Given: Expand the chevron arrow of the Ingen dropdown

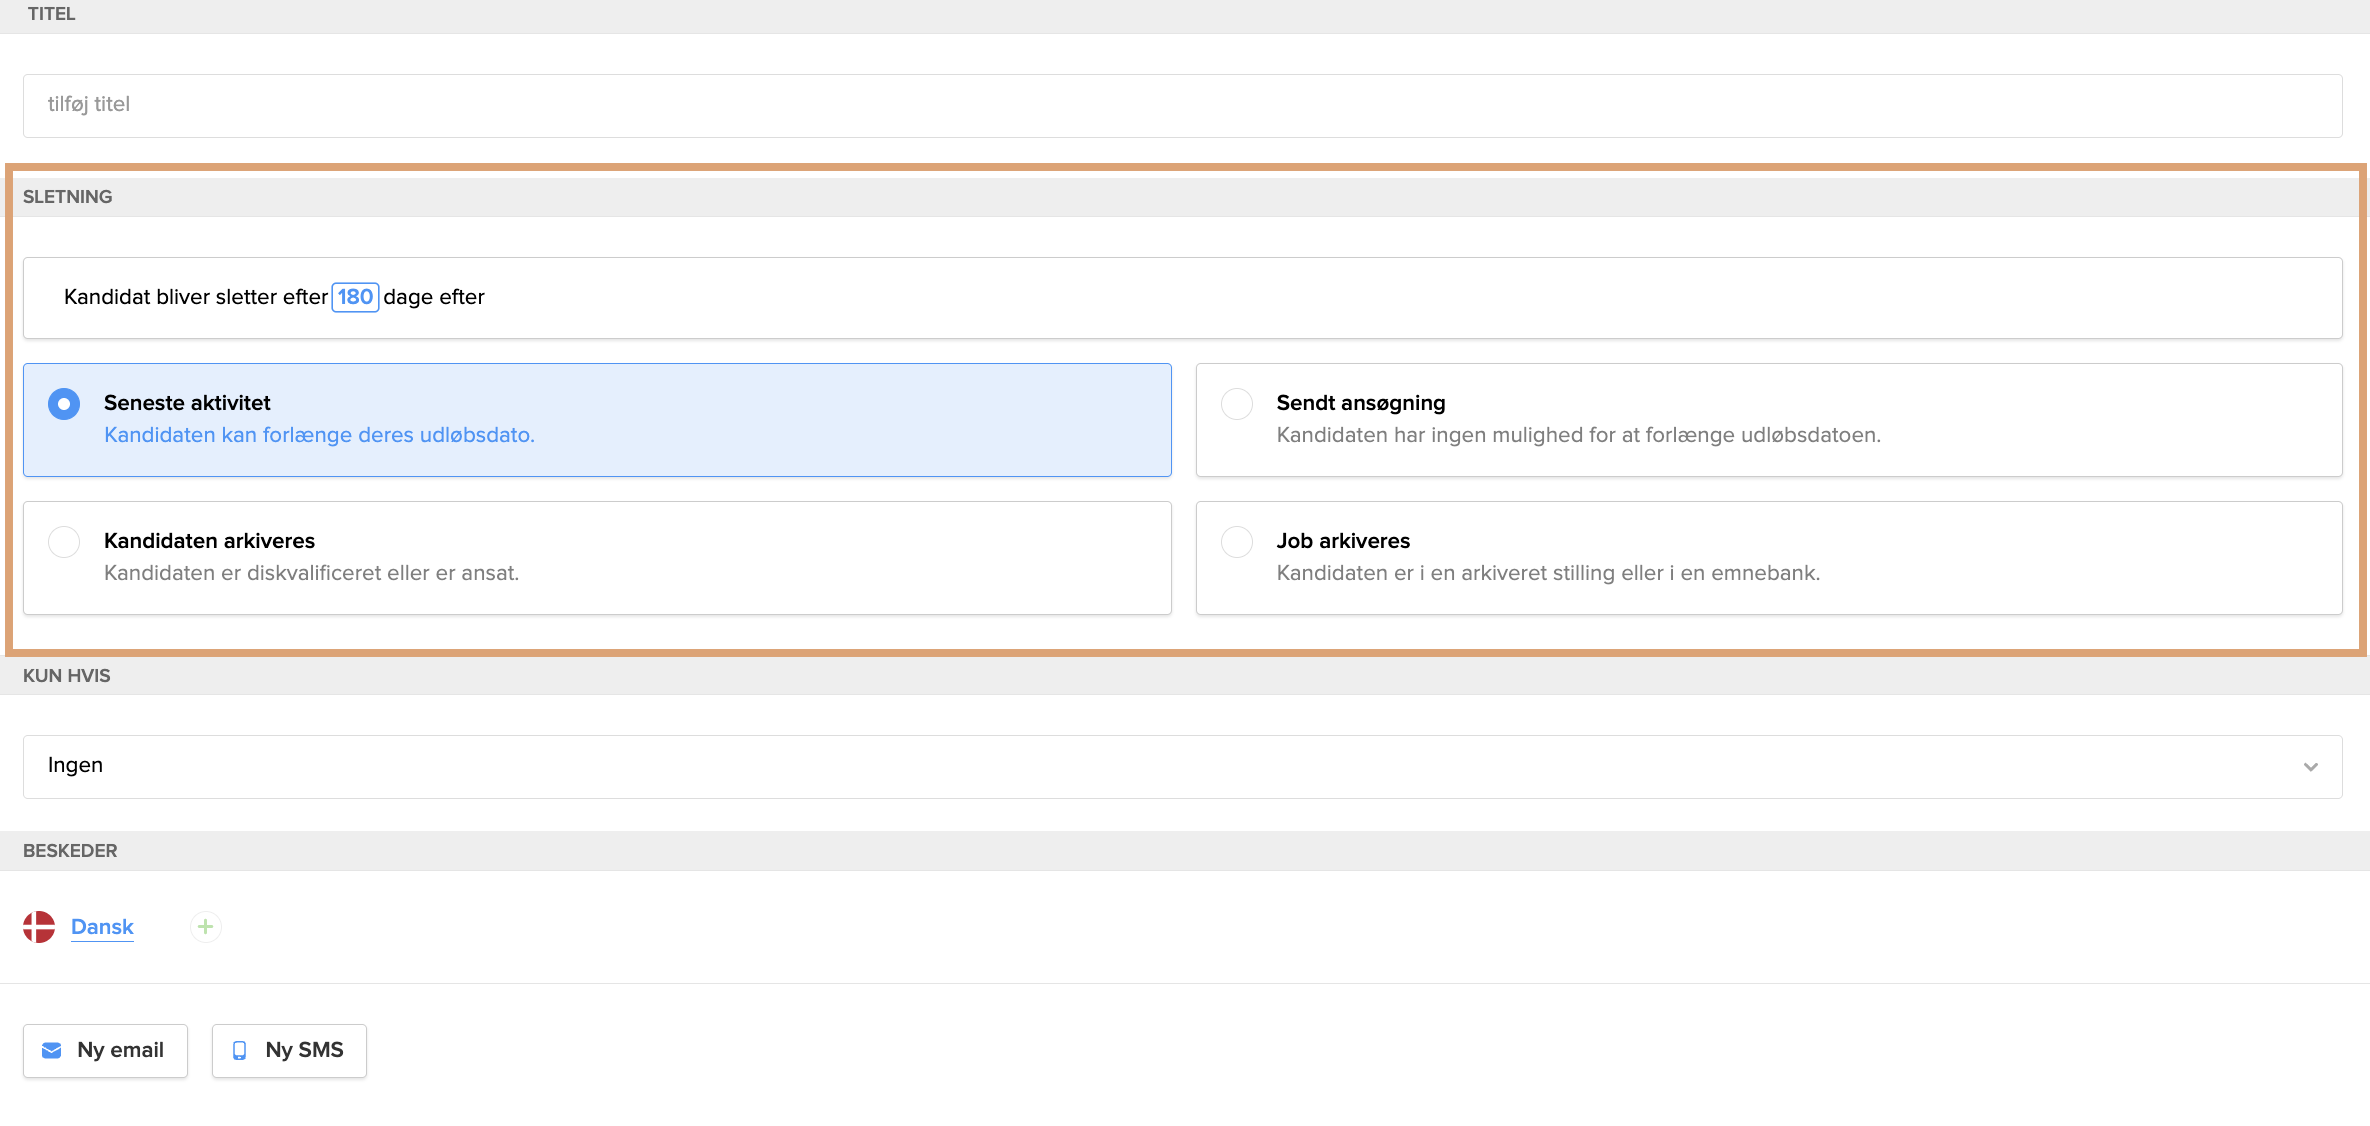Looking at the screenshot, I should coord(2310,767).
